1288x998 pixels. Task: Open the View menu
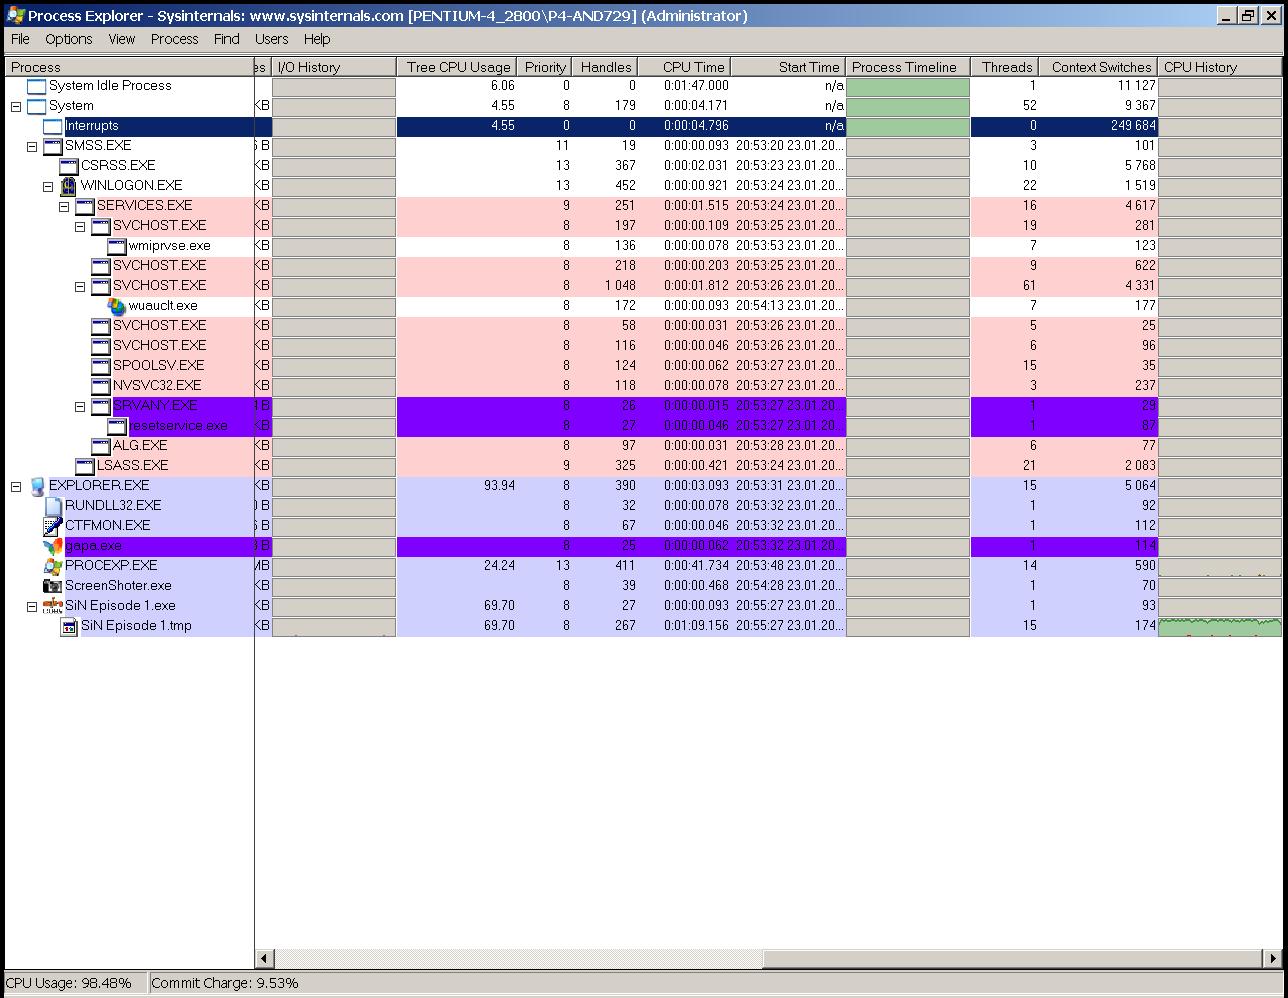pos(122,39)
